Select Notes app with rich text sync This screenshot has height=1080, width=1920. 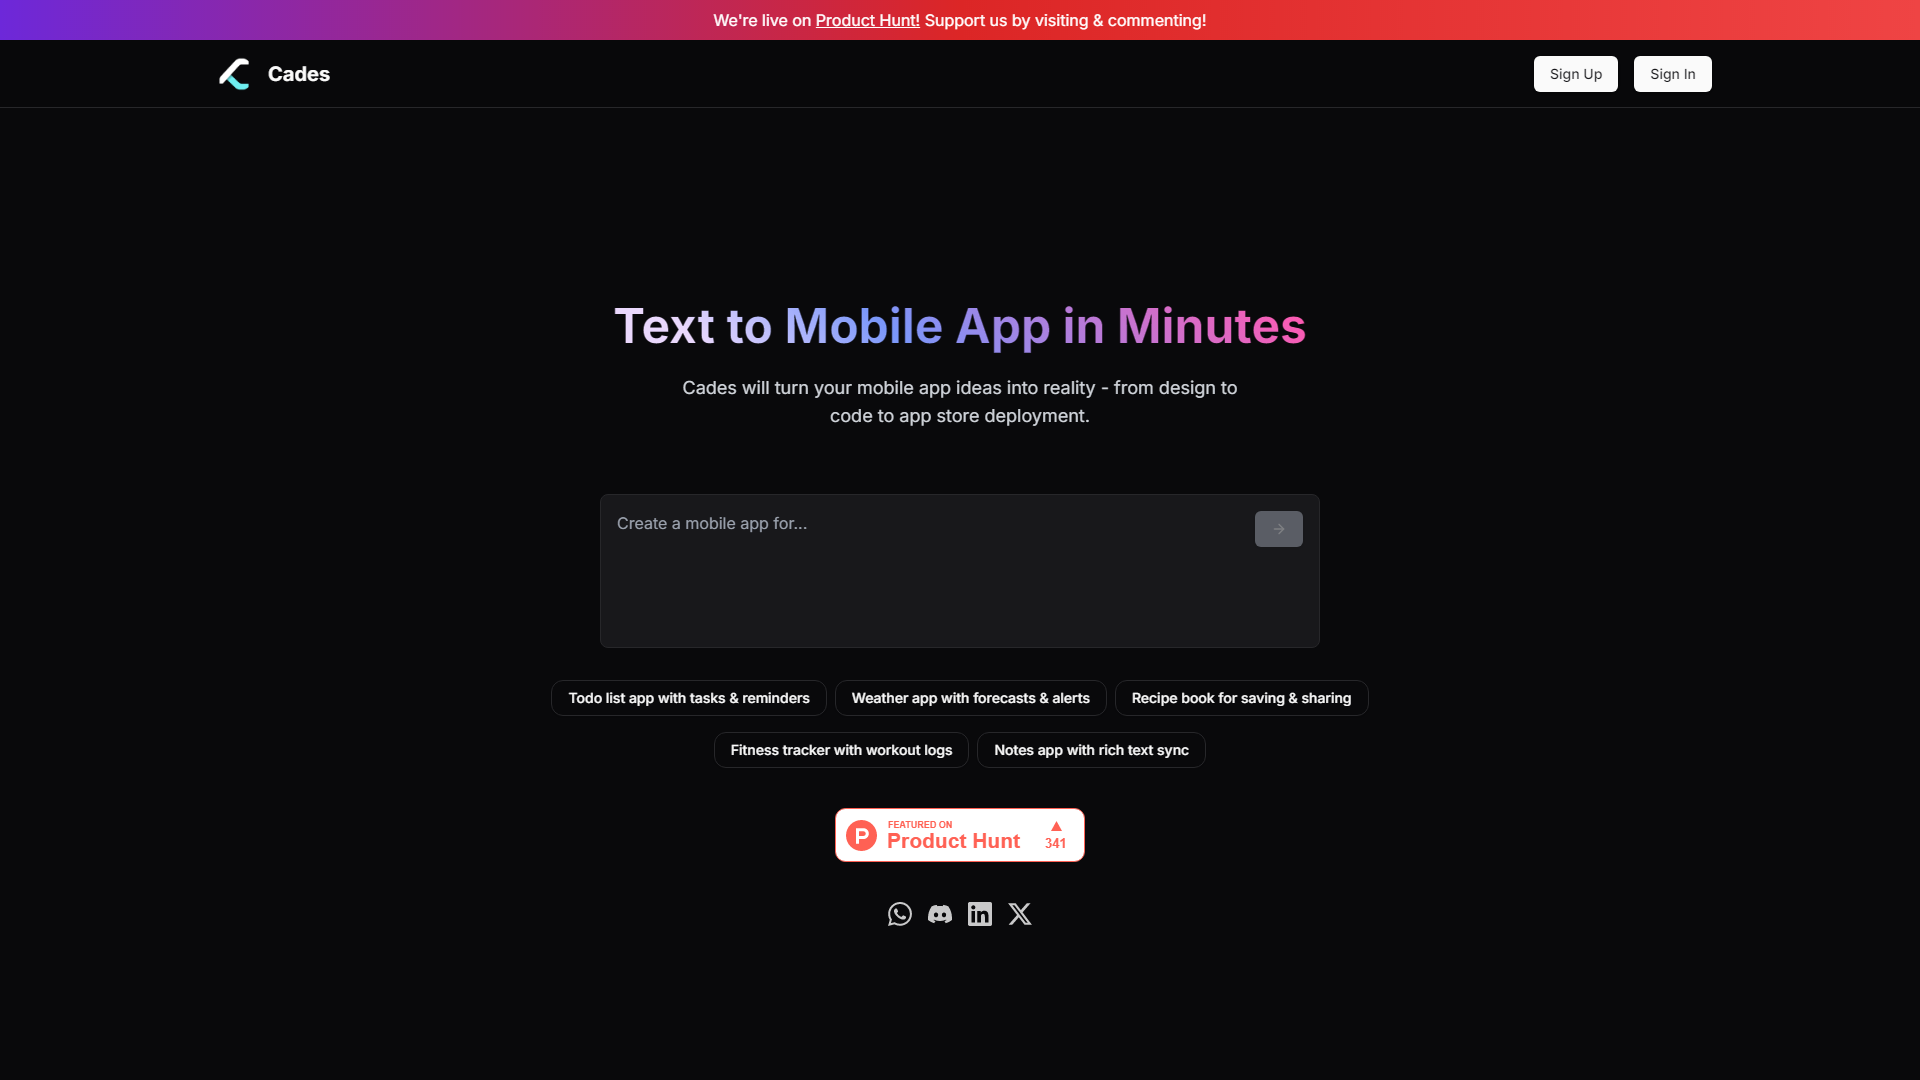(1092, 750)
